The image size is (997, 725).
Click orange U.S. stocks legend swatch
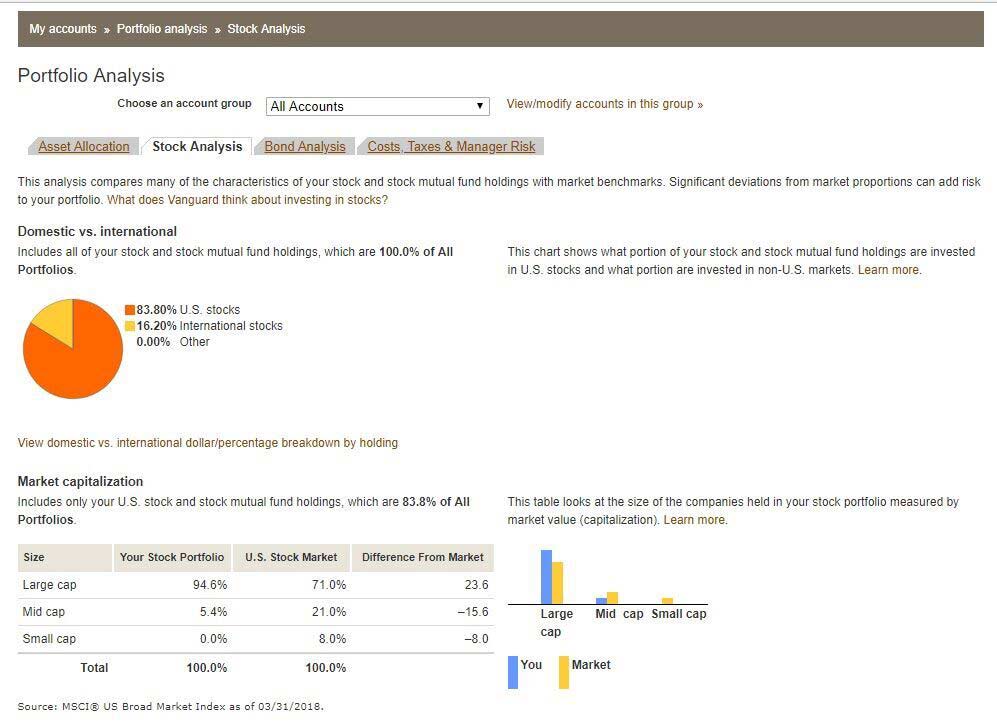(x=130, y=310)
